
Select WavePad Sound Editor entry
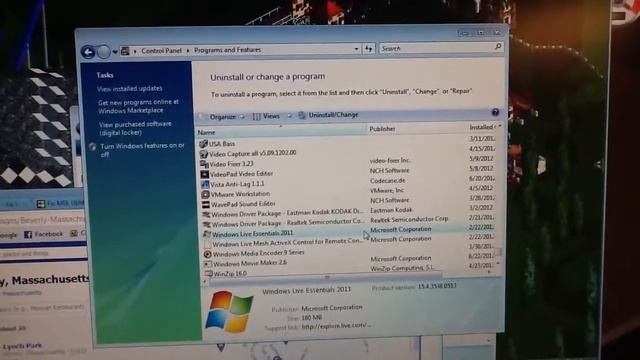pyautogui.click(x=243, y=204)
